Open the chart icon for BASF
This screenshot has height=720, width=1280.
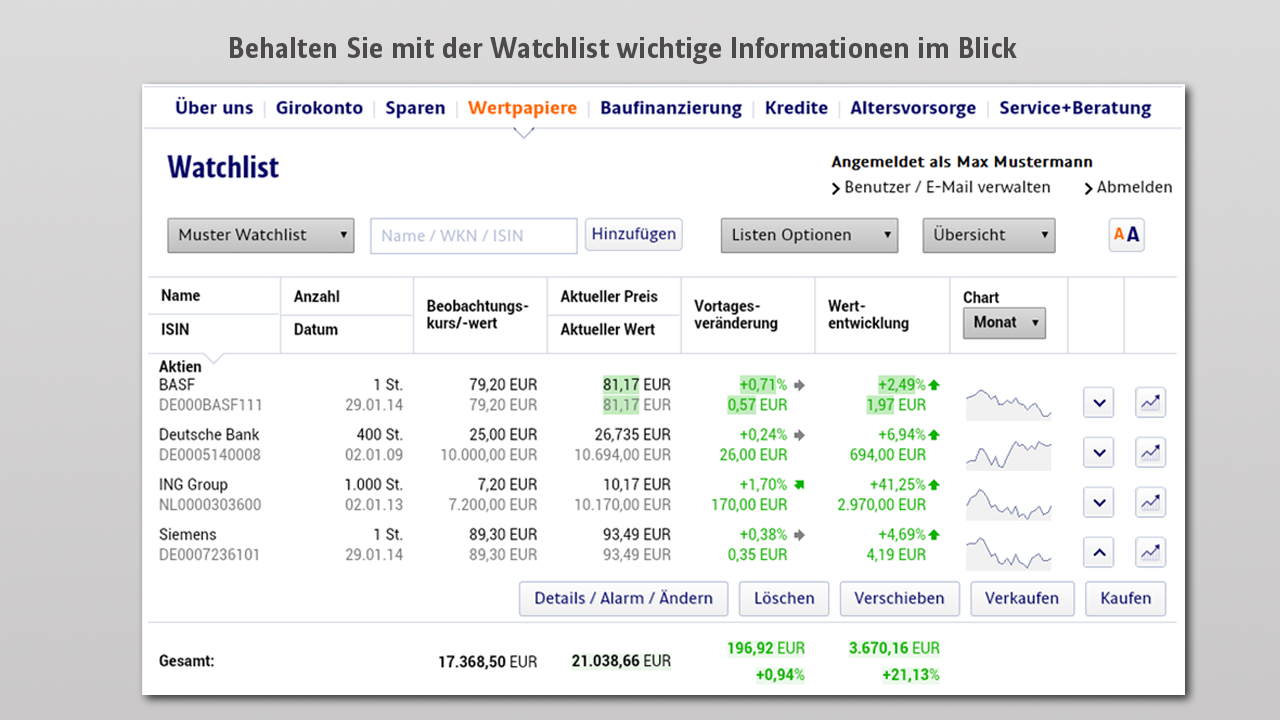[1150, 403]
